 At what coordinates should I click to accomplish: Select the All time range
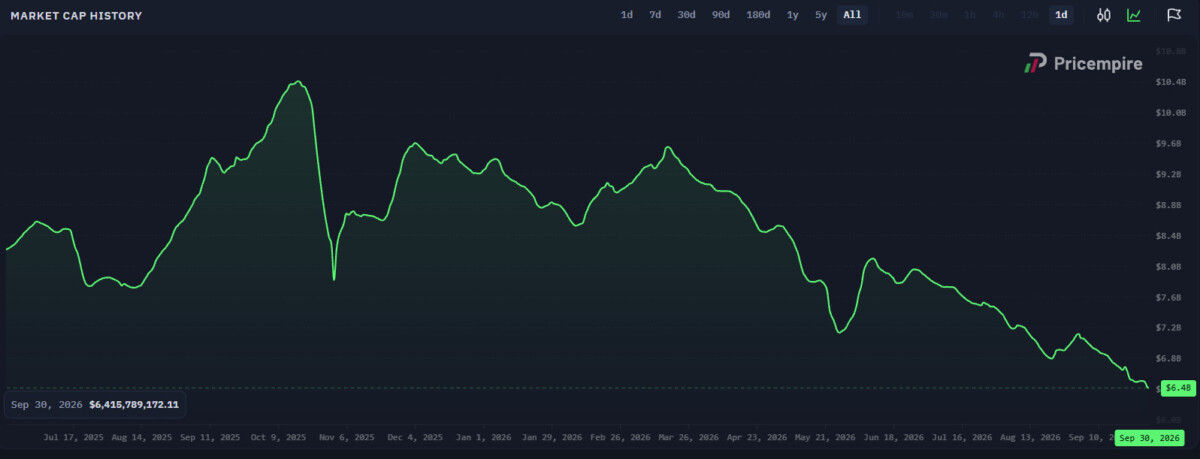[x=852, y=15]
